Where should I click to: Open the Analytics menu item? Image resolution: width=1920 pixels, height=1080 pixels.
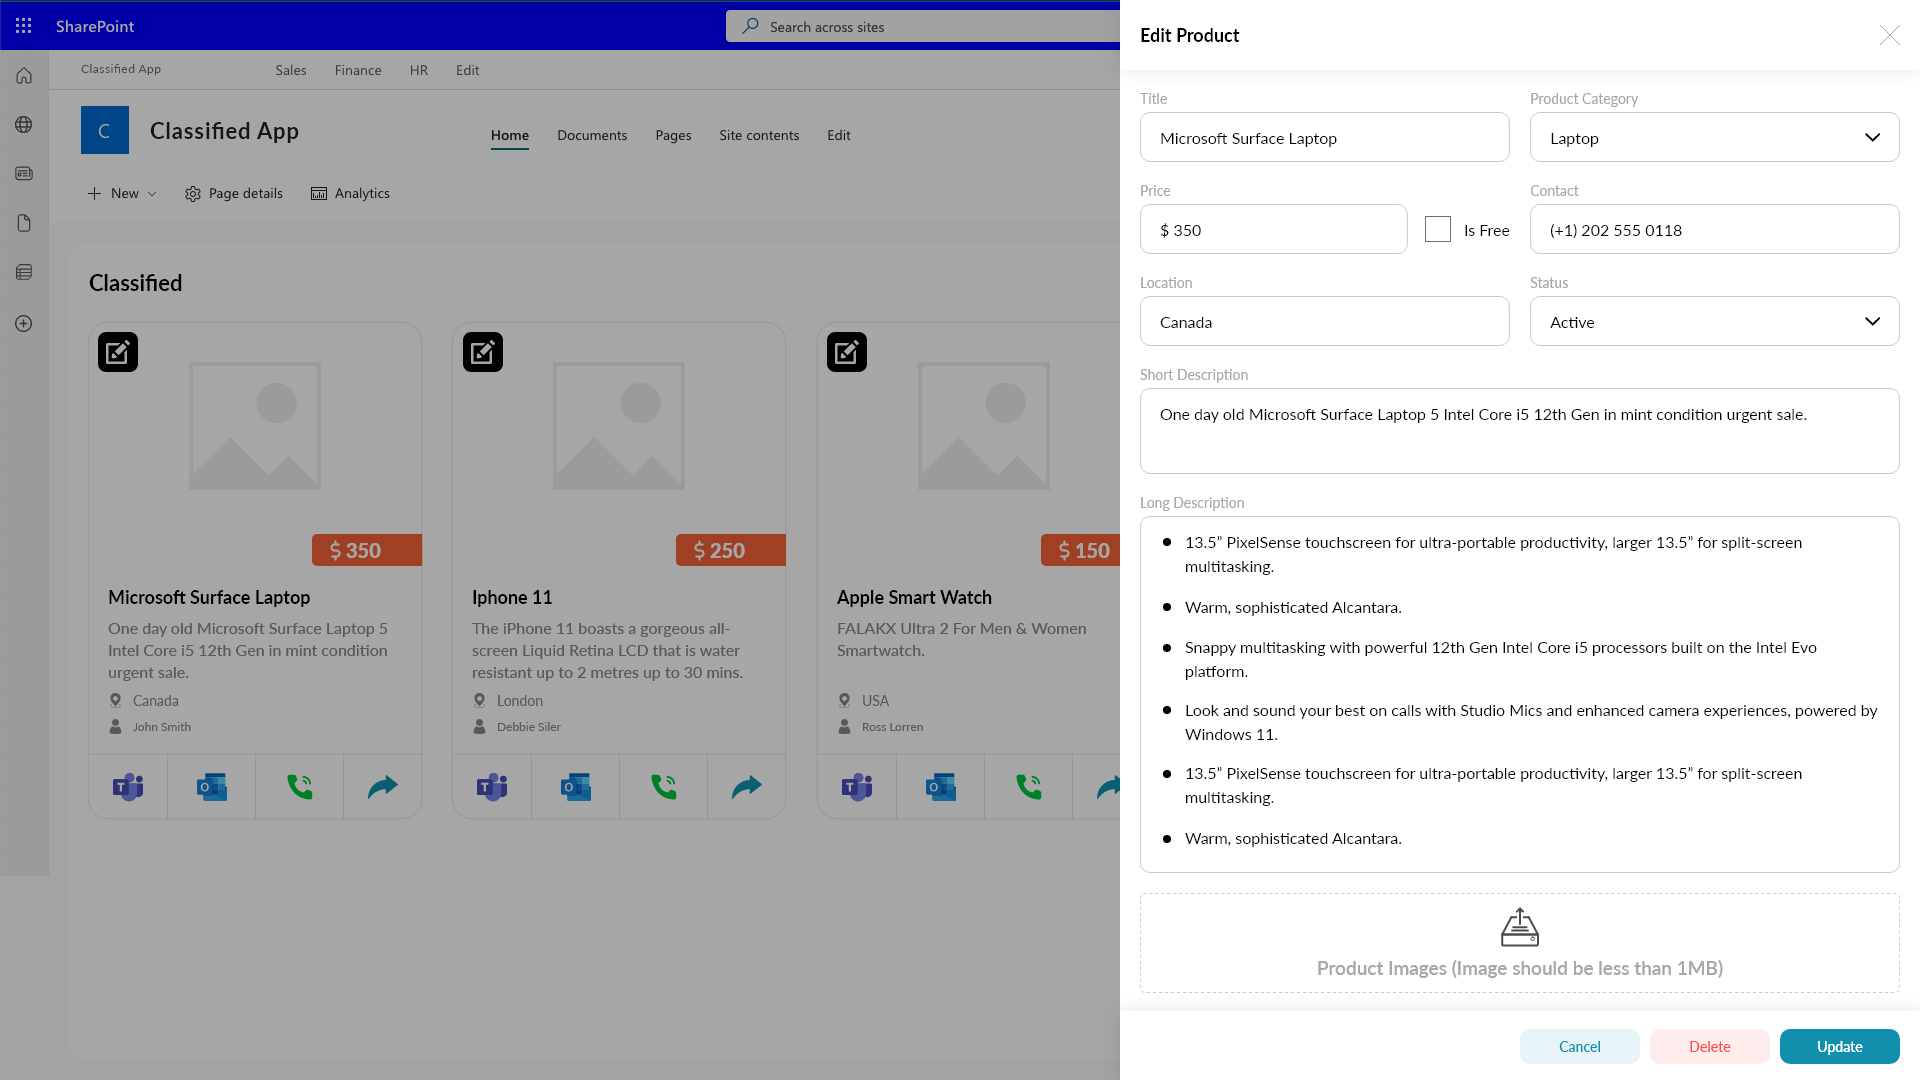pos(349,193)
